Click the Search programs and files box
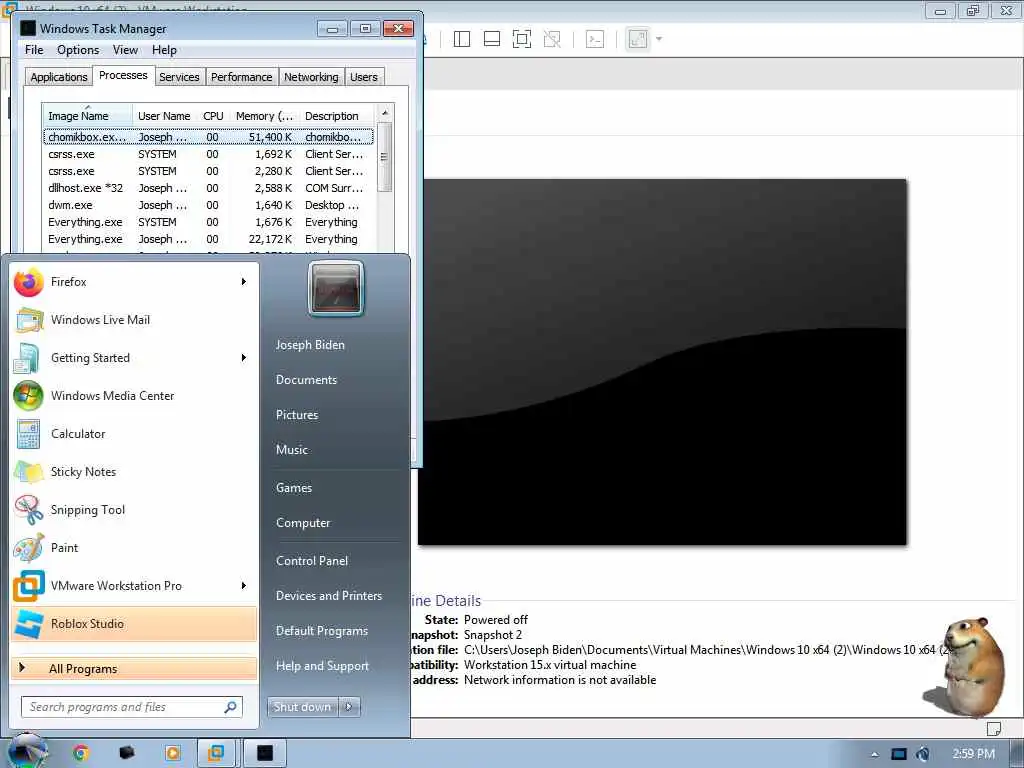Viewport: 1024px width, 768px height. click(x=132, y=707)
